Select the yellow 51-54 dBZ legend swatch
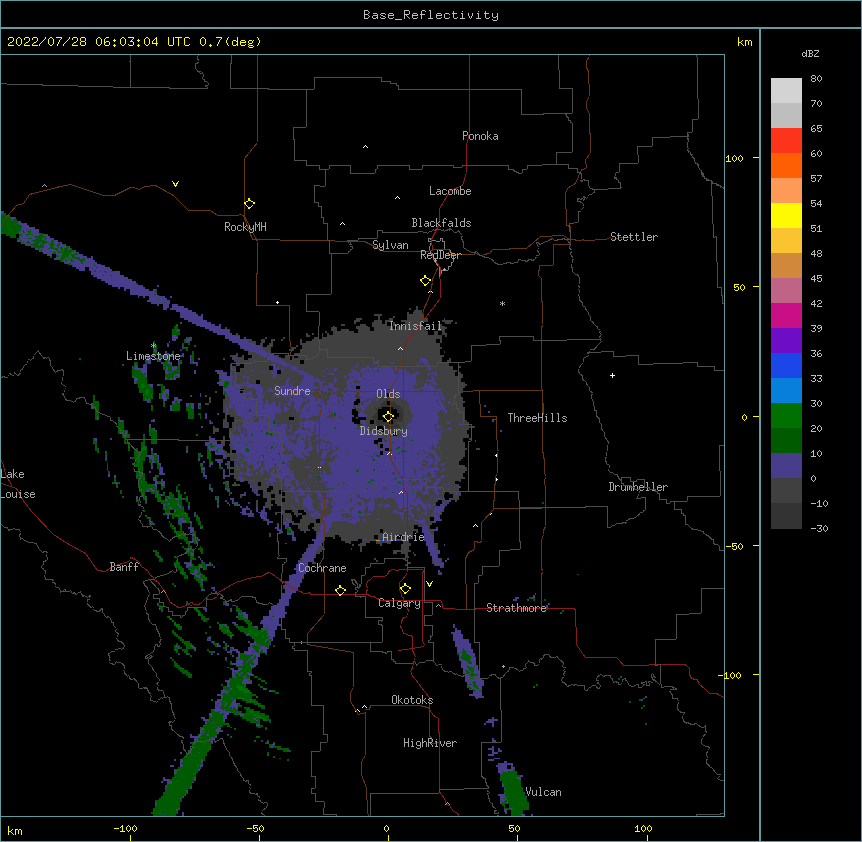 coord(786,215)
